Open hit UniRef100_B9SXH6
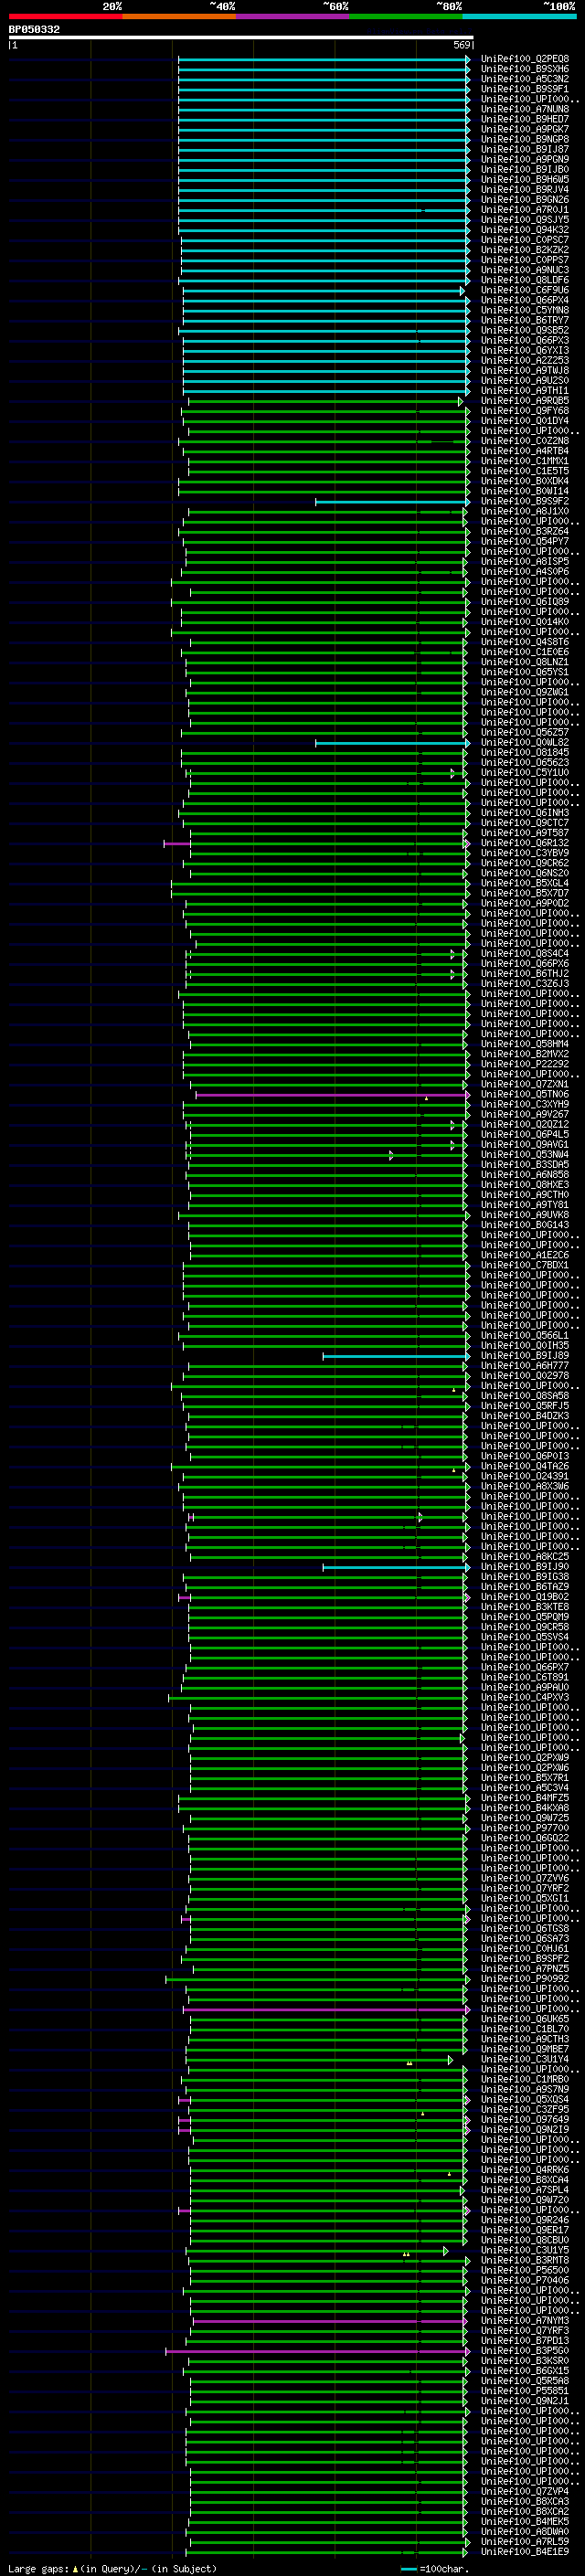This screenshot has height=2576, width=585. 524,69
